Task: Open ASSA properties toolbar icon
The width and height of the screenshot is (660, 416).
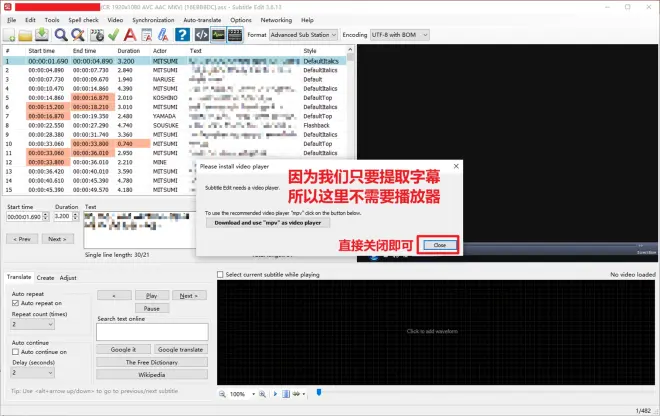Action: [x=146, y=35]
